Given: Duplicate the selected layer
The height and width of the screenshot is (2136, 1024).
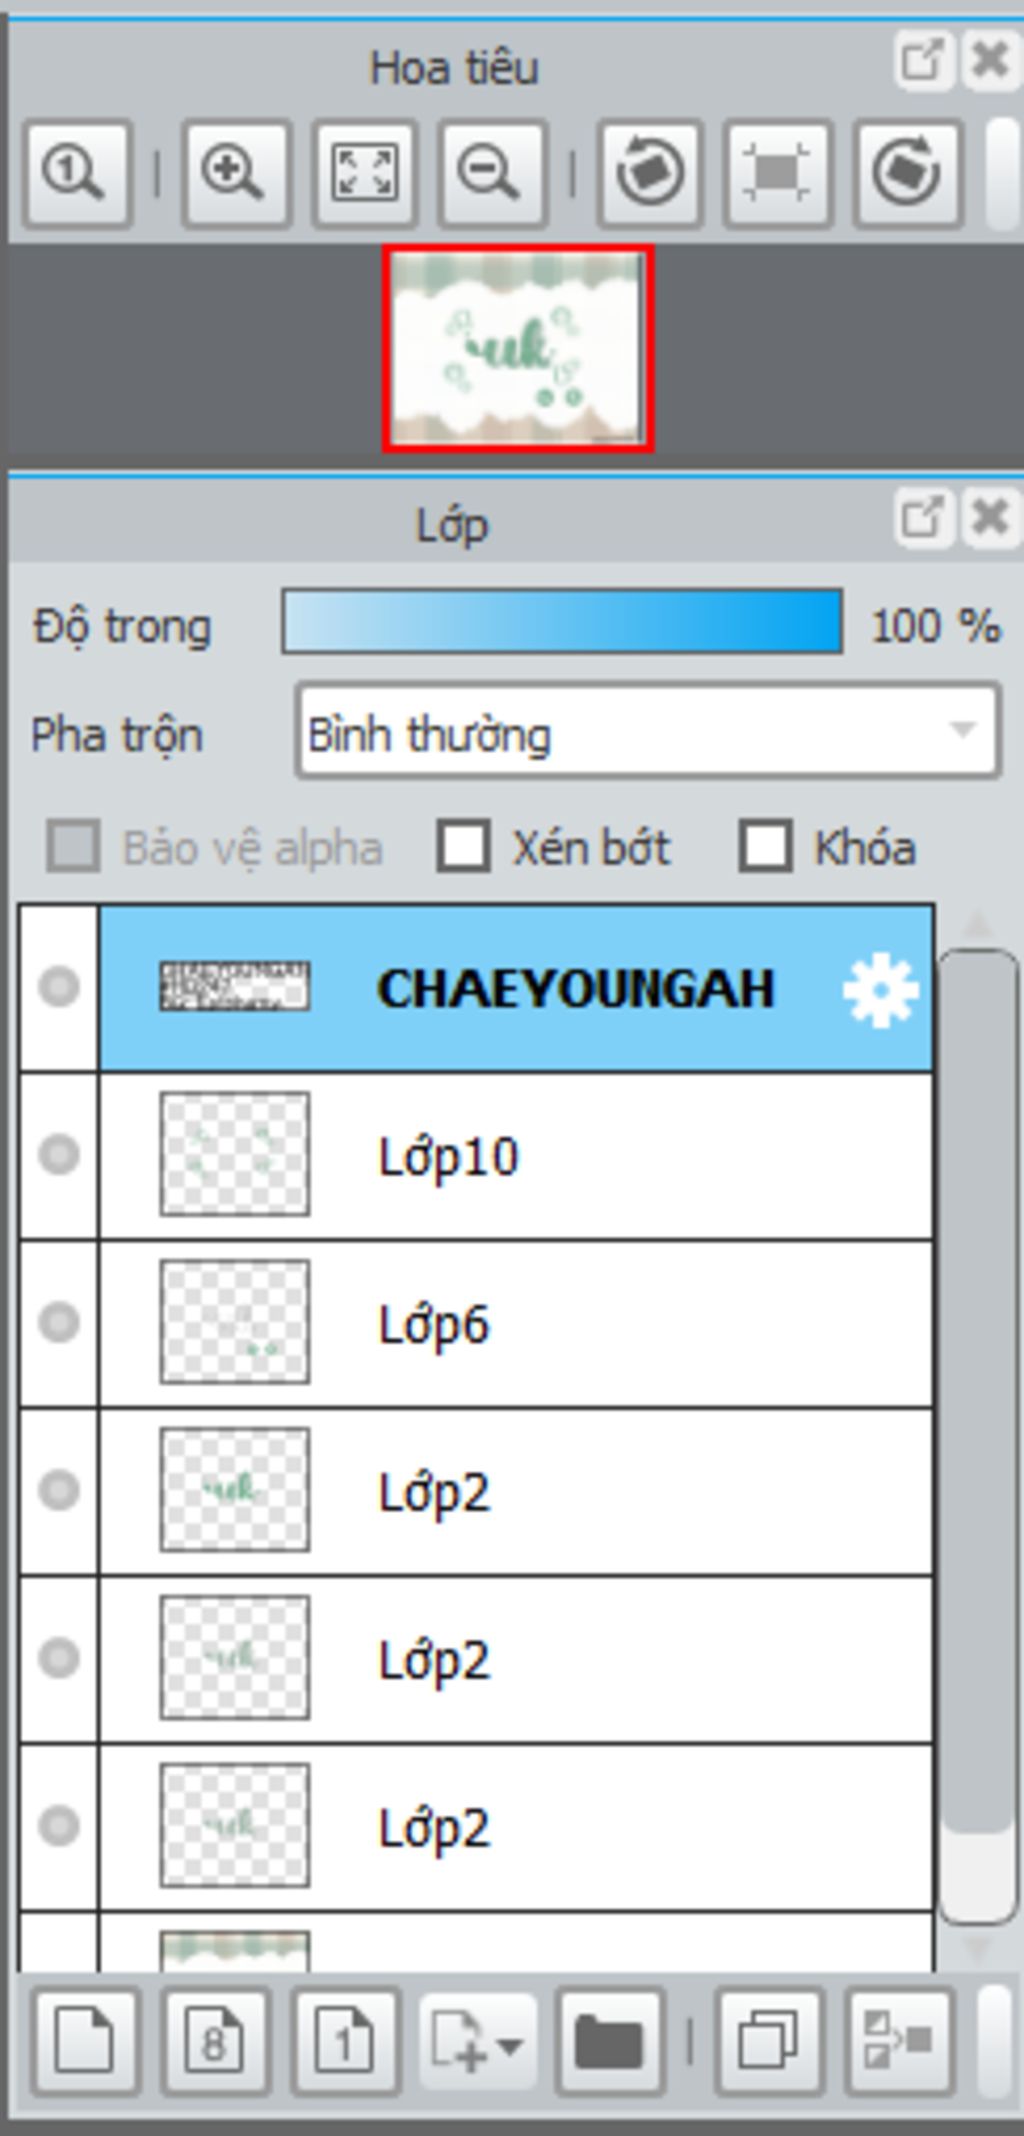Looking at the screenshot, I should [x=768, y=2040].
